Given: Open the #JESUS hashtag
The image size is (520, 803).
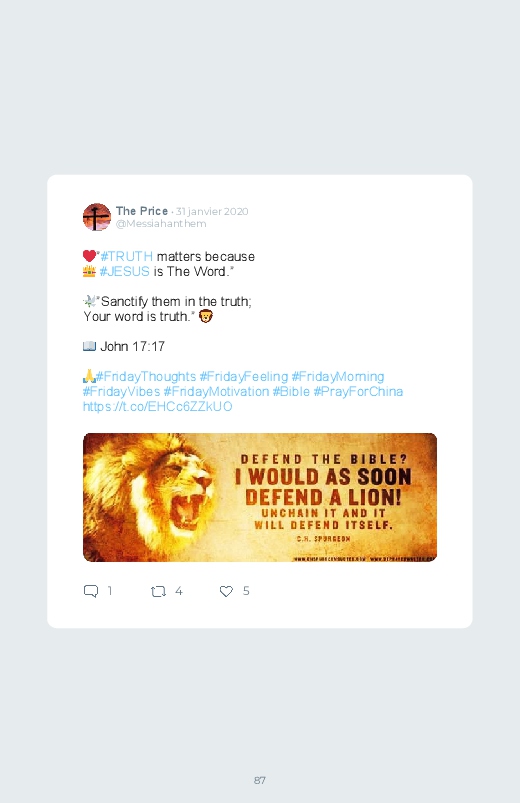Looking at the screenshot, I should (x=124, y=271).
